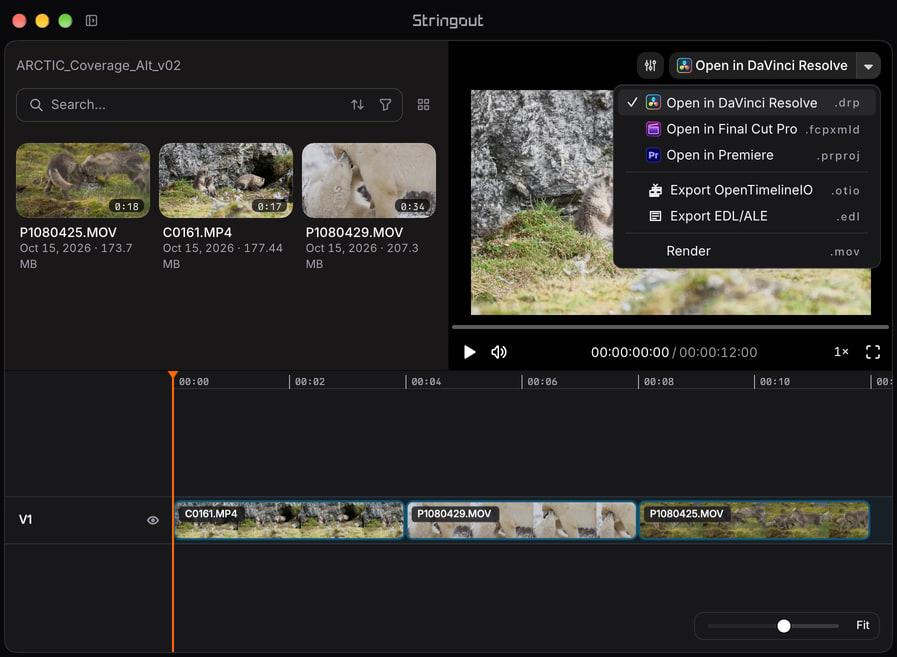This screenshot has height=657, width=897.
Task: Click the video preview progress bar
Action: pyautogui.click(x=670, y=327)
